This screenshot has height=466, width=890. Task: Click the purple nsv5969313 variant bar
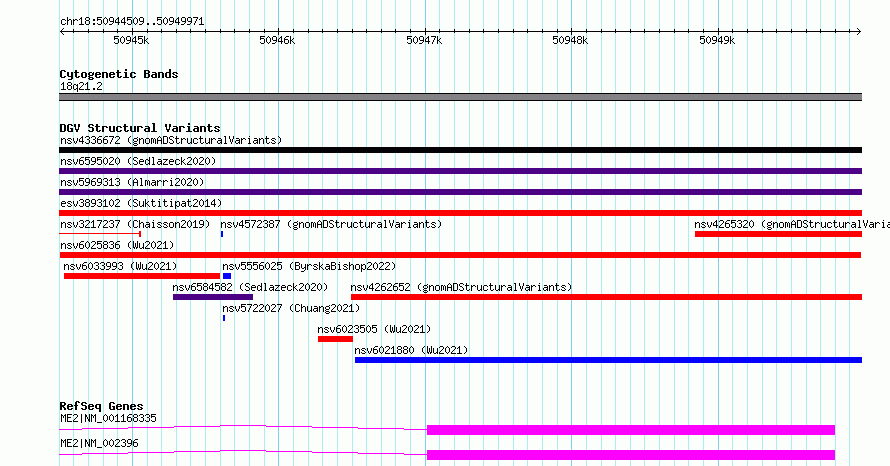460,192
